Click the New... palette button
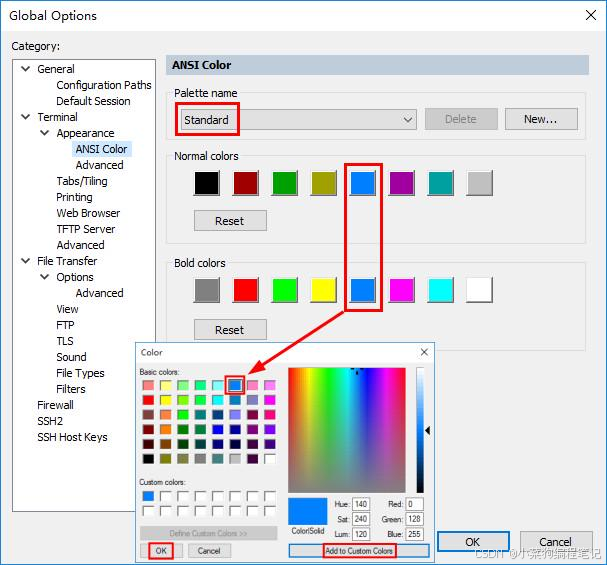 [541, 119]
